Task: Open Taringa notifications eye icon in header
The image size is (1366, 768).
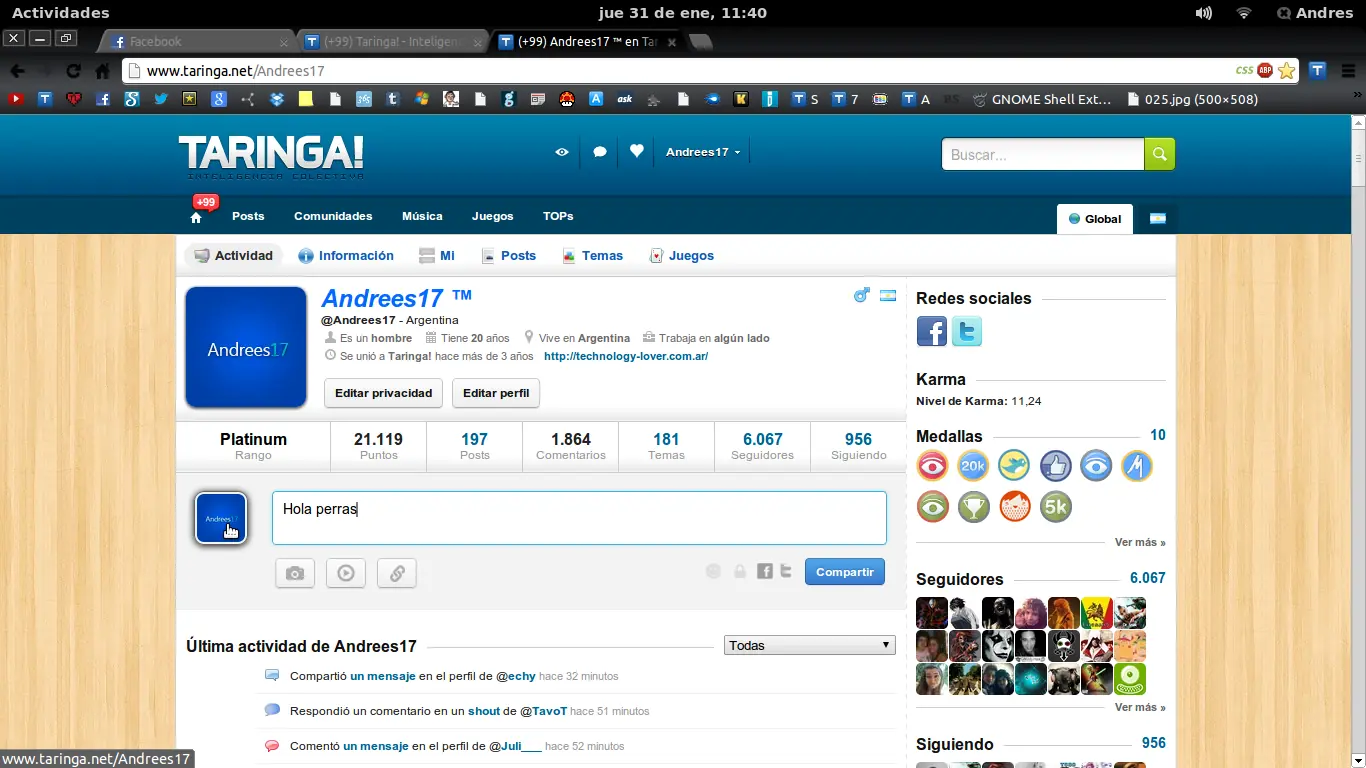Action: (562, 152)
